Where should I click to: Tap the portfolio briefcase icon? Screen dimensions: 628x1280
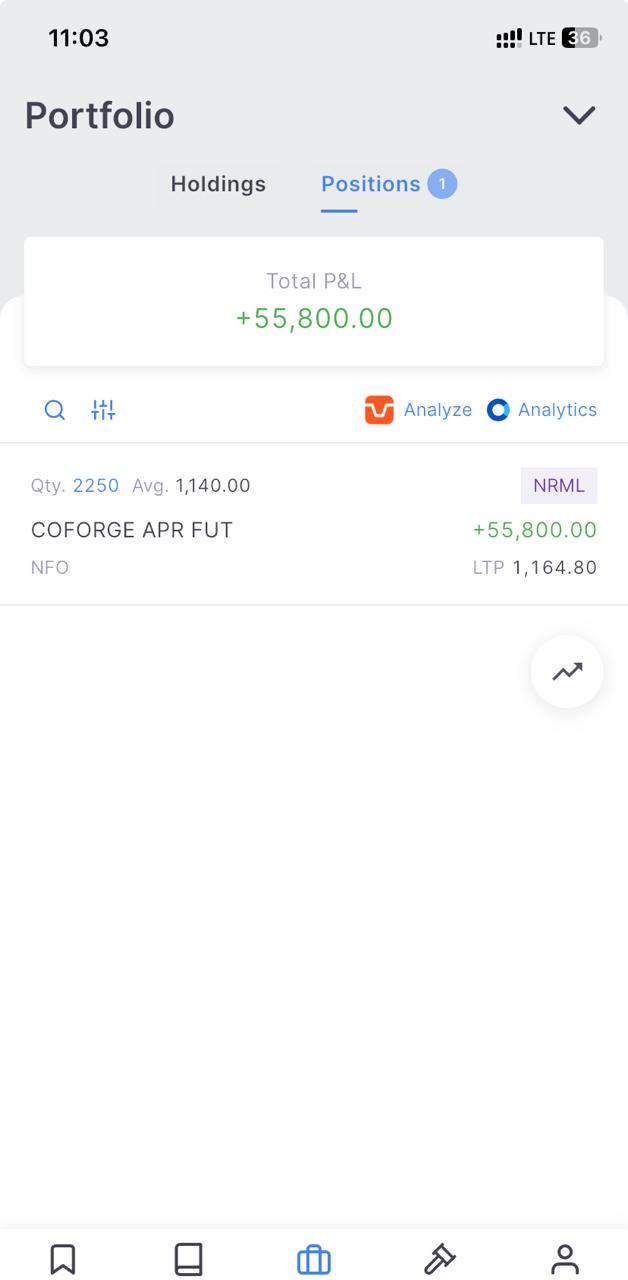[x=314, y=1259]
